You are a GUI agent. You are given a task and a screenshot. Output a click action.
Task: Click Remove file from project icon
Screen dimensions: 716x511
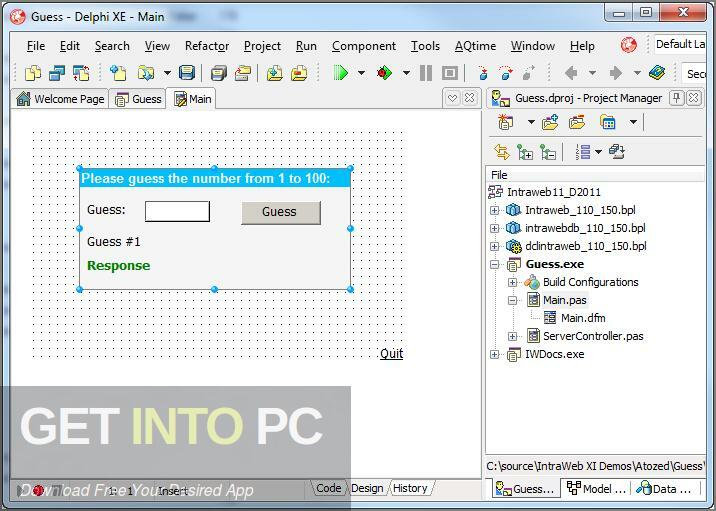tap(299, 73)
